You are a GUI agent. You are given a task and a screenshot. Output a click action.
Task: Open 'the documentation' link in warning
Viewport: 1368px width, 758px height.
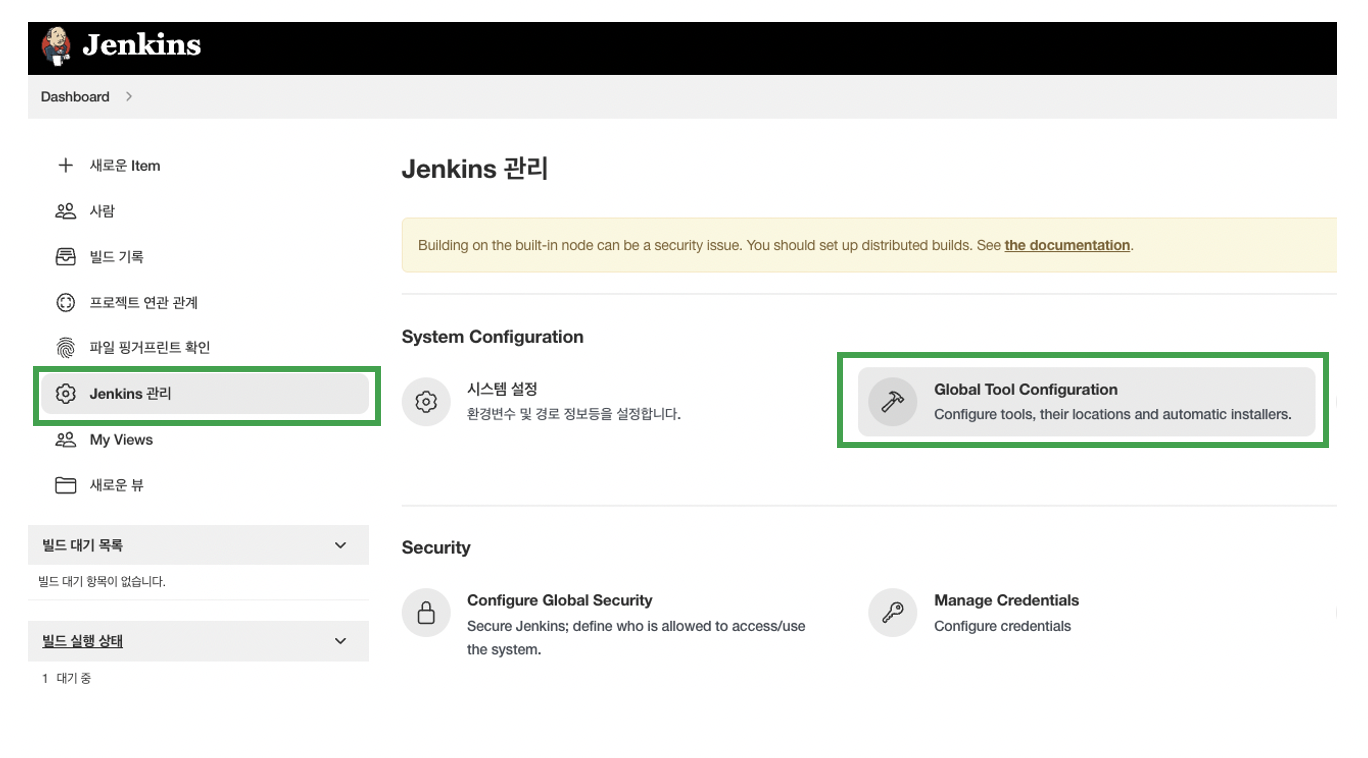1067,245
